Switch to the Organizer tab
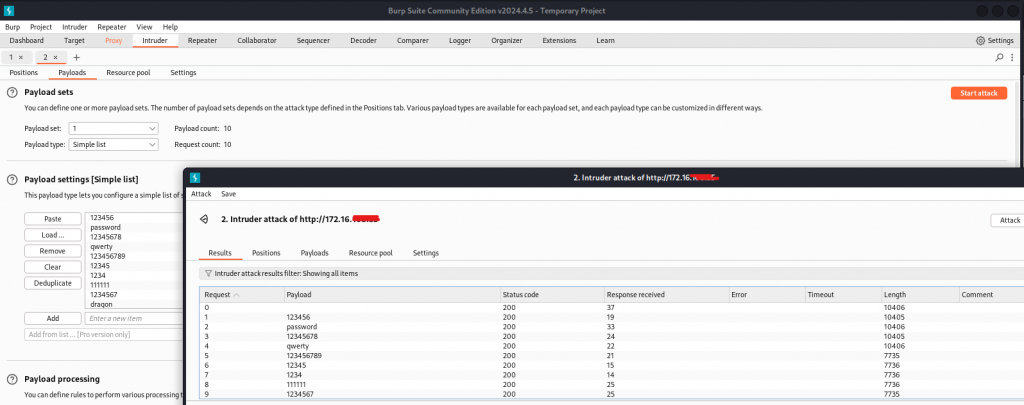1024x405 pixels. pos(506,40)
